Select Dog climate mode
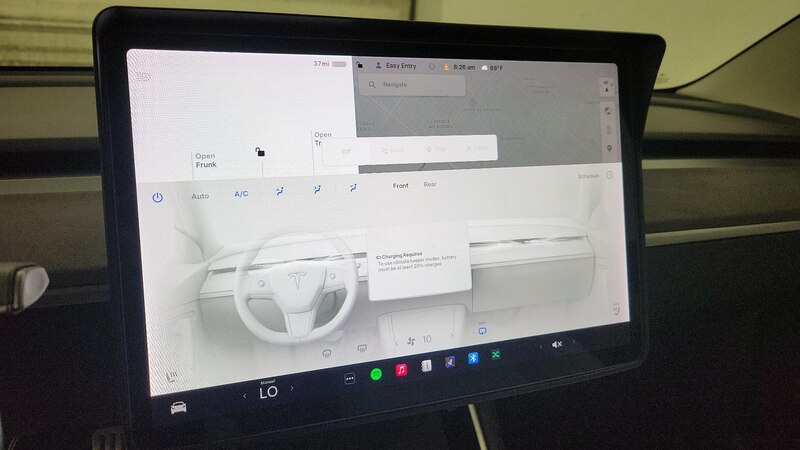Screen dimensions: 800x450 coord(436,149)
